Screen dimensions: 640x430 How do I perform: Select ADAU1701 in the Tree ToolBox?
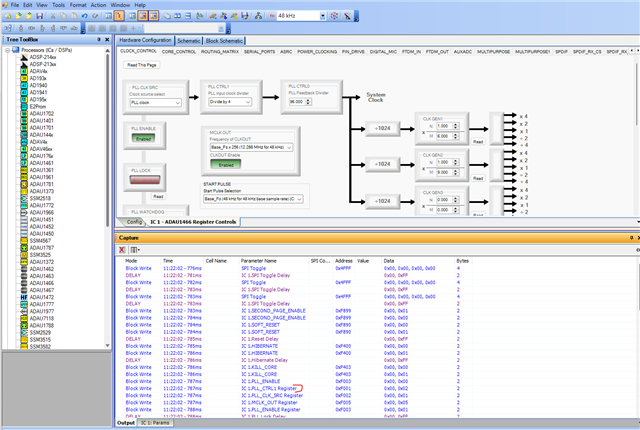(x=41, y=128)
